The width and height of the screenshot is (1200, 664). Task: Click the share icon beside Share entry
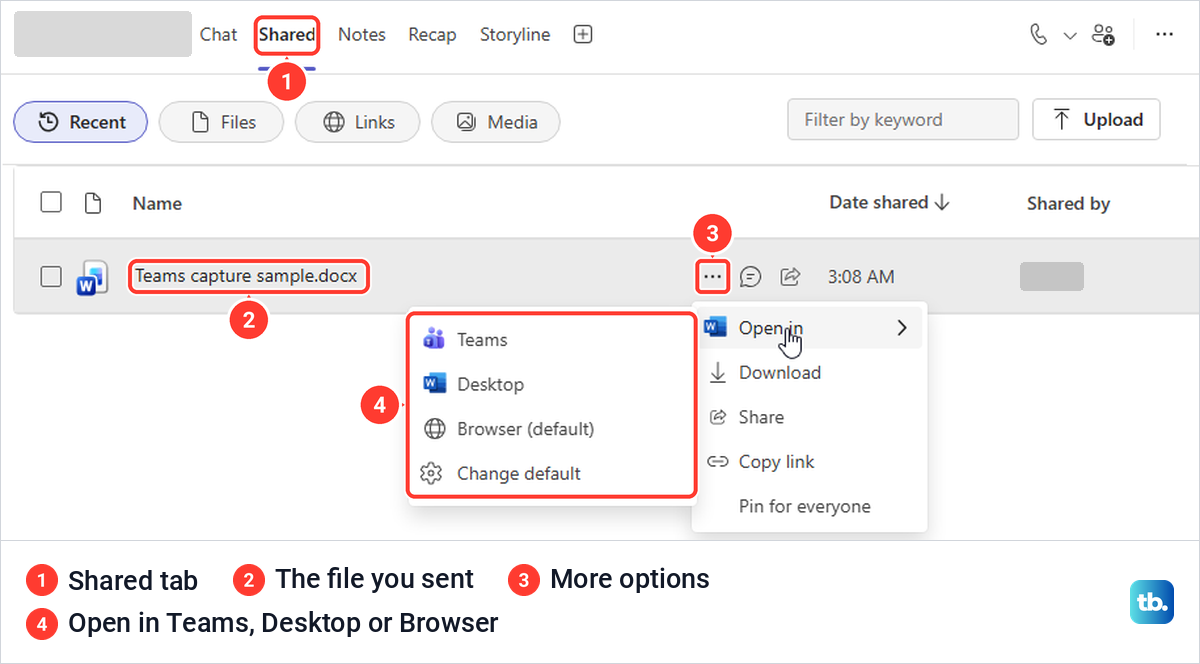pyautogui.click(x=717, y=417)
